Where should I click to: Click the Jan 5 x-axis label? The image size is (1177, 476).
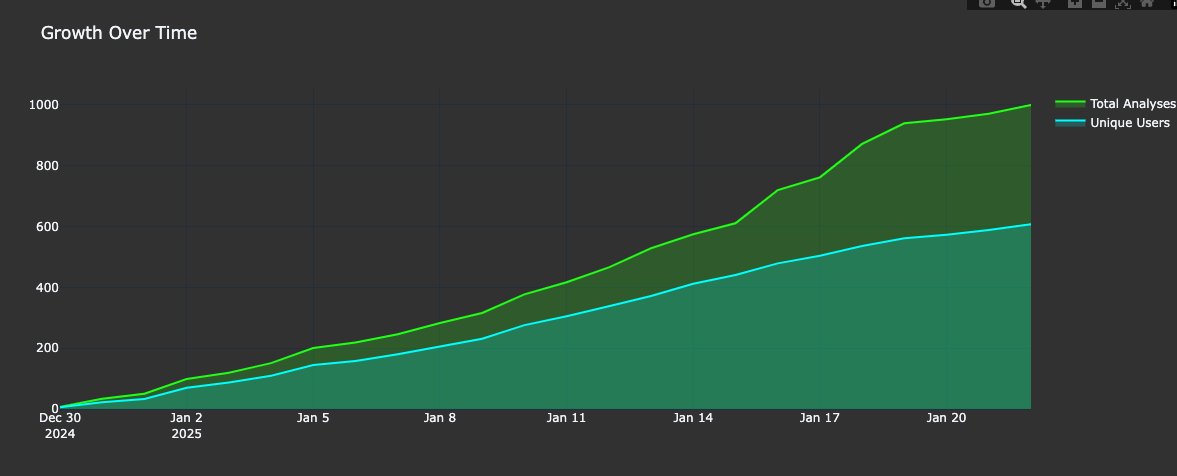(313, 418)
